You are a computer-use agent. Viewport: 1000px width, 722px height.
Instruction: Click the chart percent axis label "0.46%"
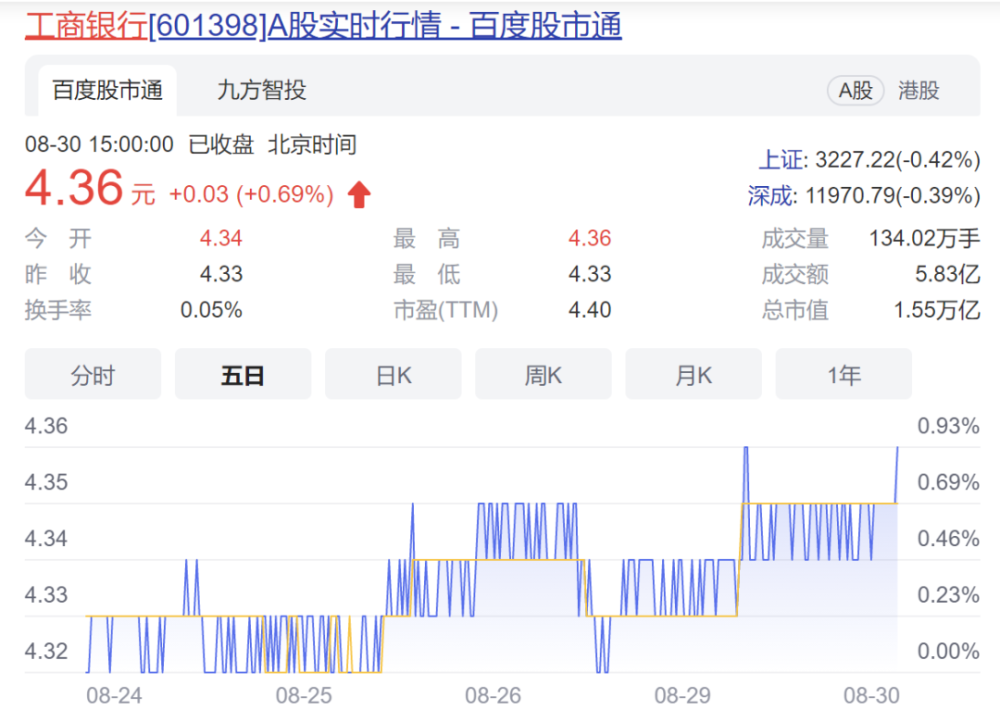click(x=948, y=538)
